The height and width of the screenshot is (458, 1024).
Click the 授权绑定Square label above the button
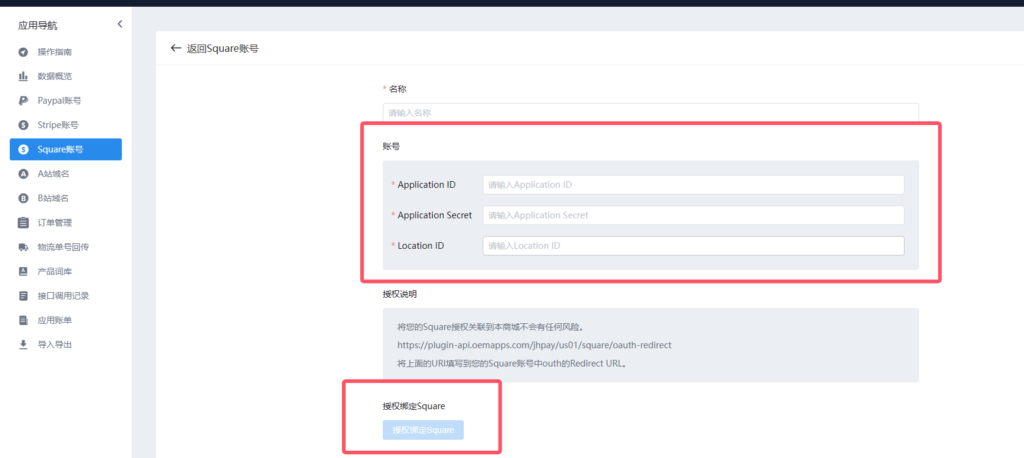(x=414, y=406)
